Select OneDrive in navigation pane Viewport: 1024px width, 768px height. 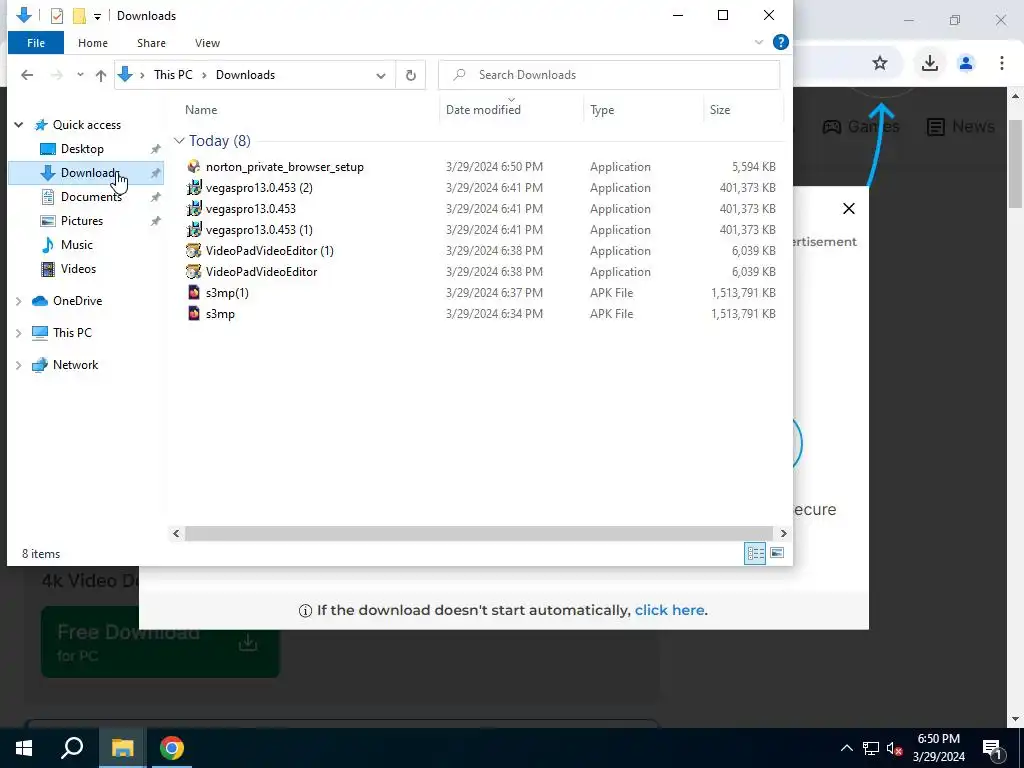77,301
